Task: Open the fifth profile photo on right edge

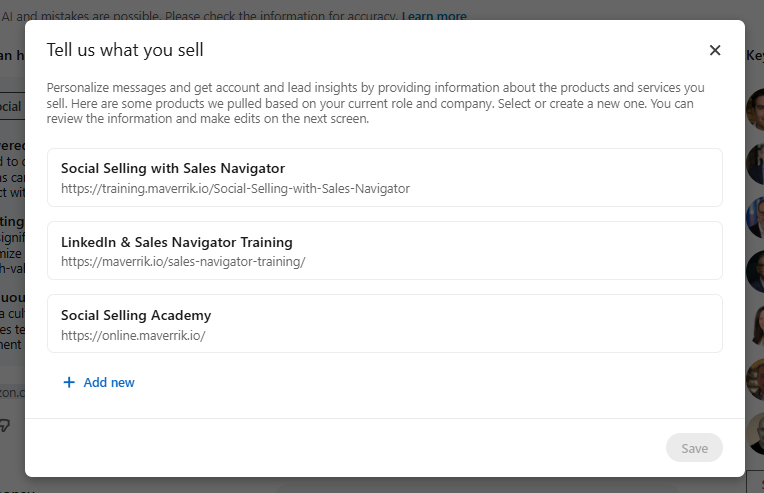Action: coord(756,325)
